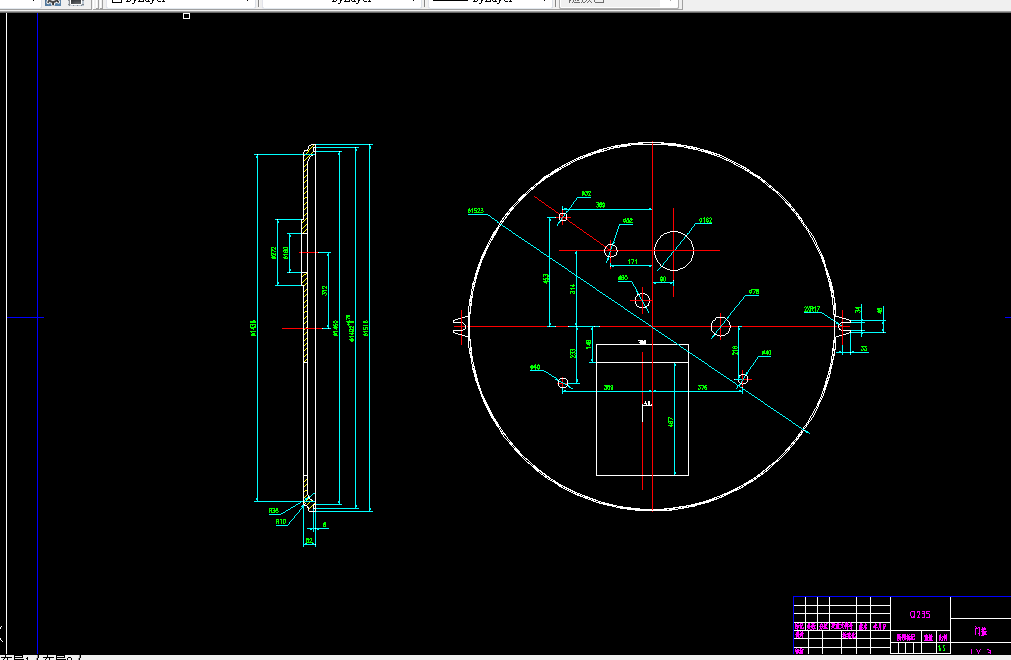Click the φ1523 diameter label

point(476,211)
